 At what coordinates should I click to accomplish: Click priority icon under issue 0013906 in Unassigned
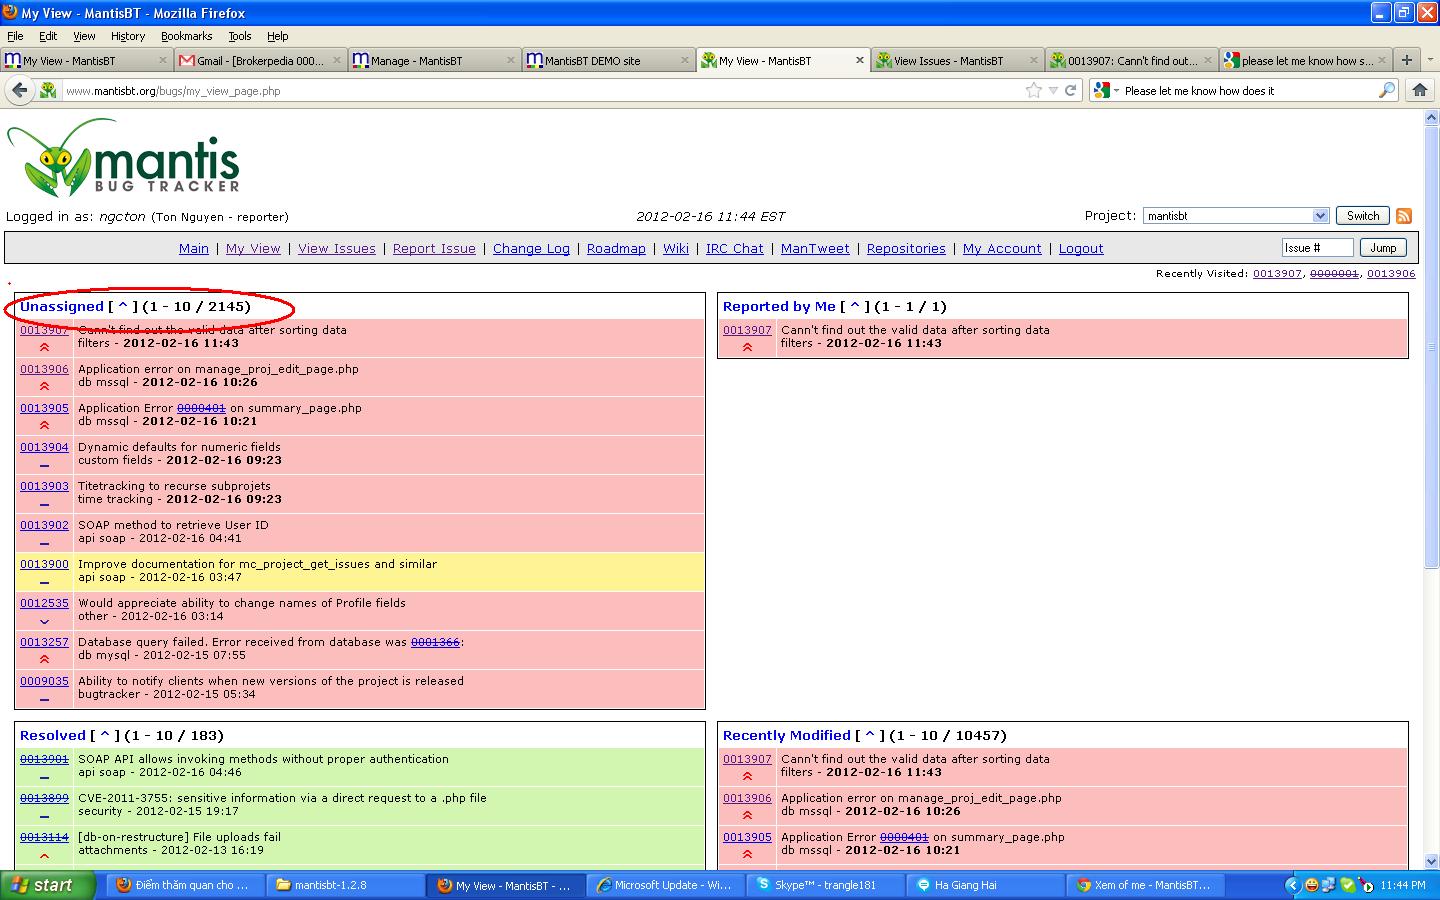click(44, 386)
